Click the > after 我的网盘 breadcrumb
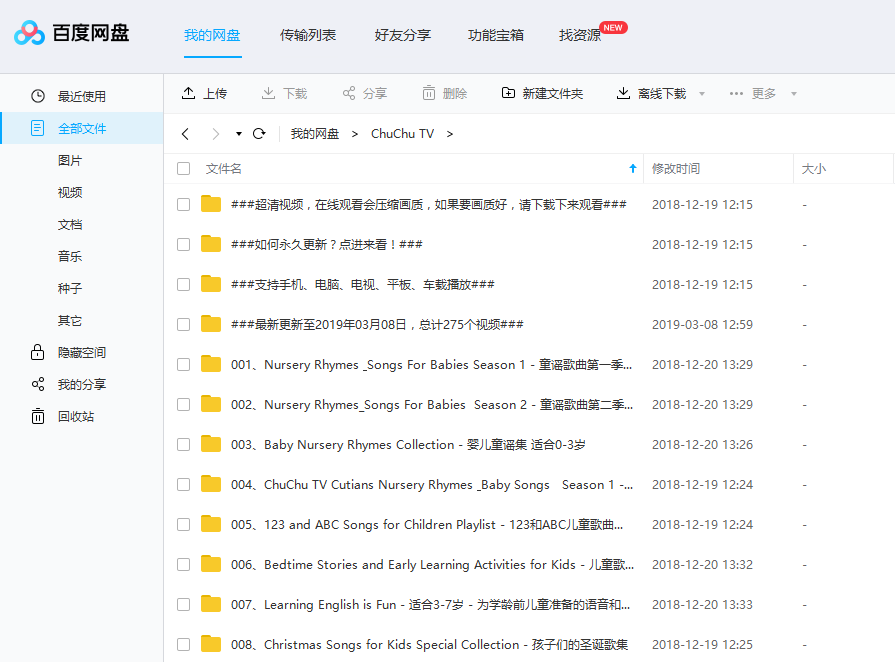Image resolution: width=895 pixels, height=662 pixels. click(355, 134)
